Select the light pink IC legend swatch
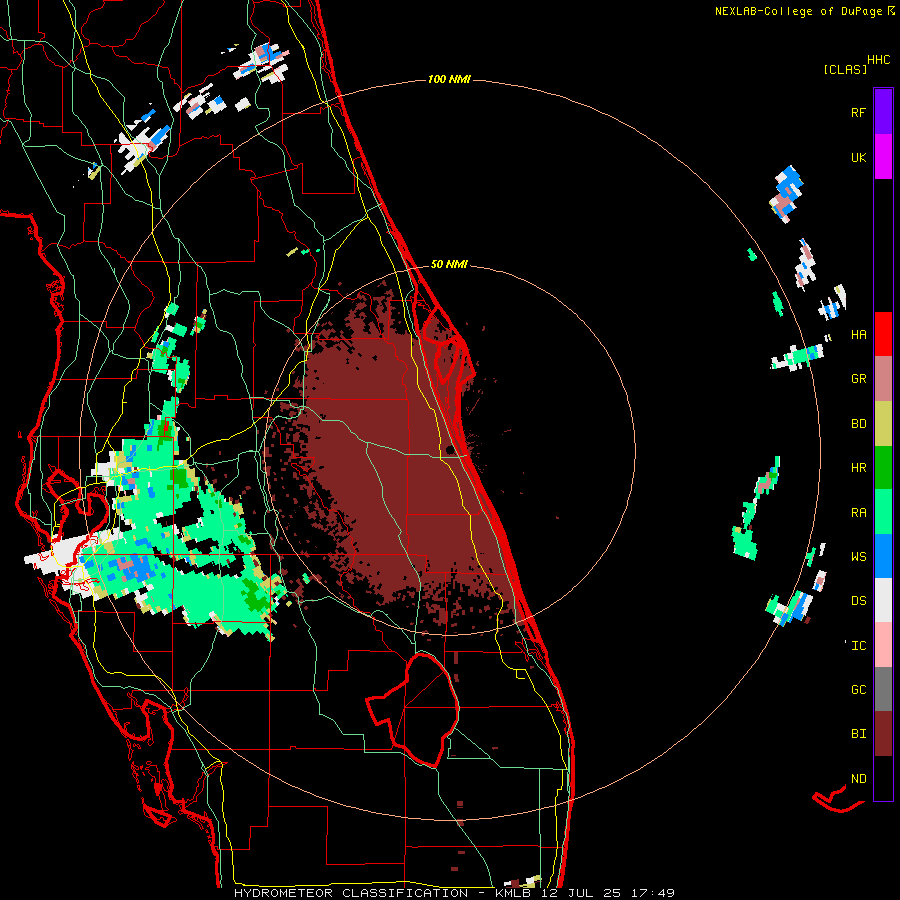 coord(883,645)
